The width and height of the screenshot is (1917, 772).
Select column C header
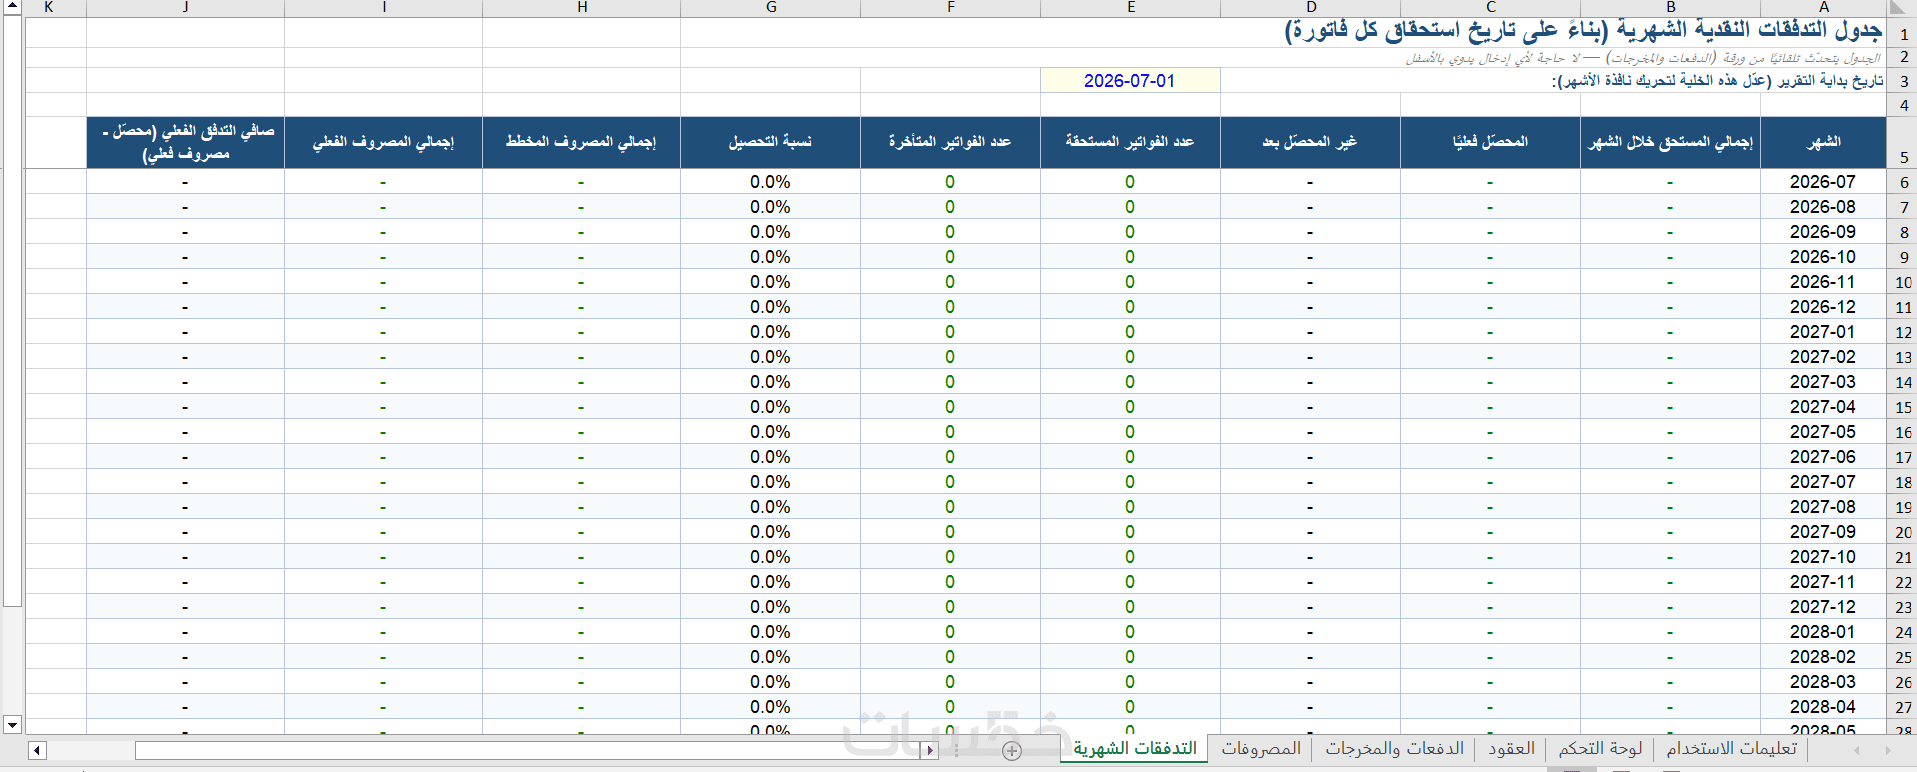[x=1490, y=7]
